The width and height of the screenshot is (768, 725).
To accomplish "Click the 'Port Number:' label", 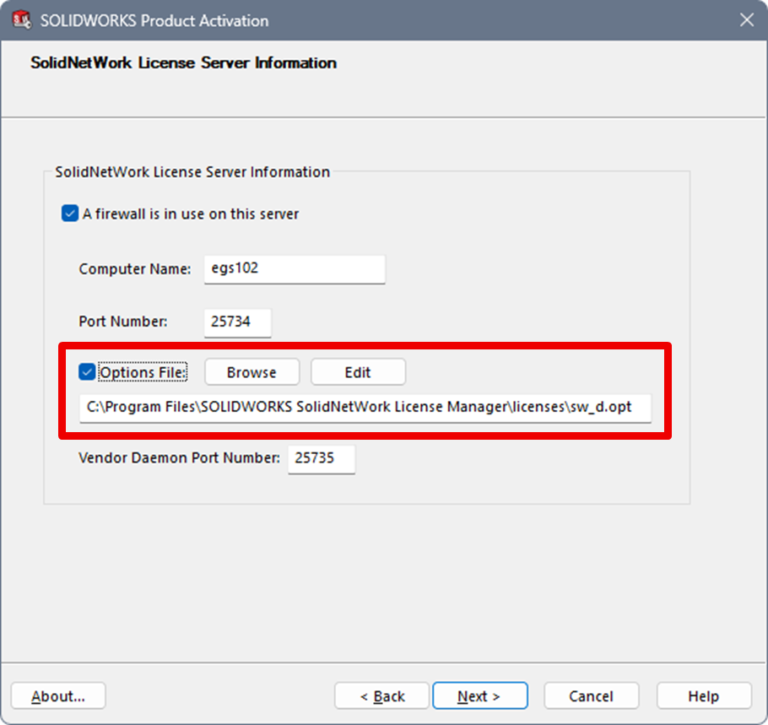I will (123, 321).
